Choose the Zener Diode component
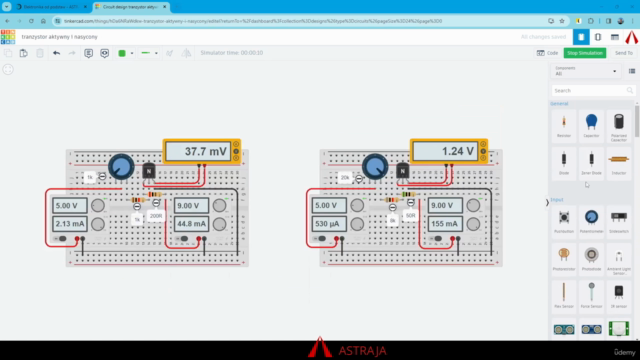 [591, 162]
